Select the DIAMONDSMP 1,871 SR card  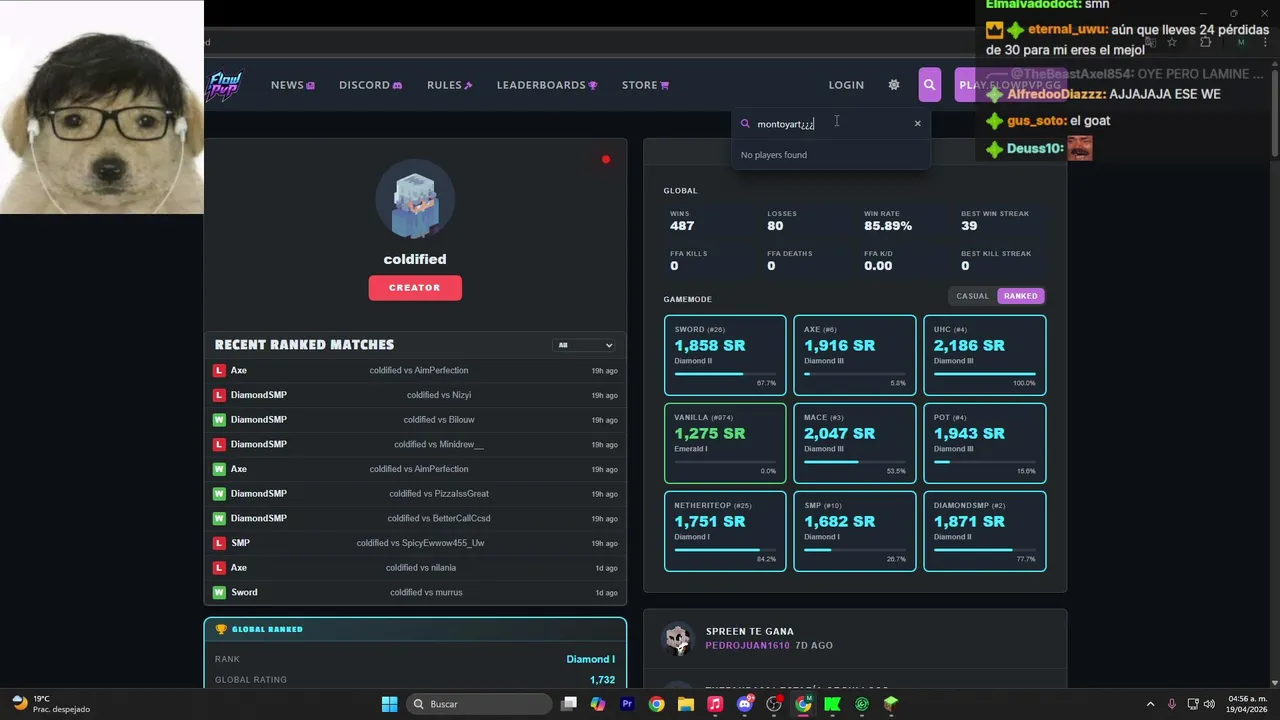coord(985,531)
